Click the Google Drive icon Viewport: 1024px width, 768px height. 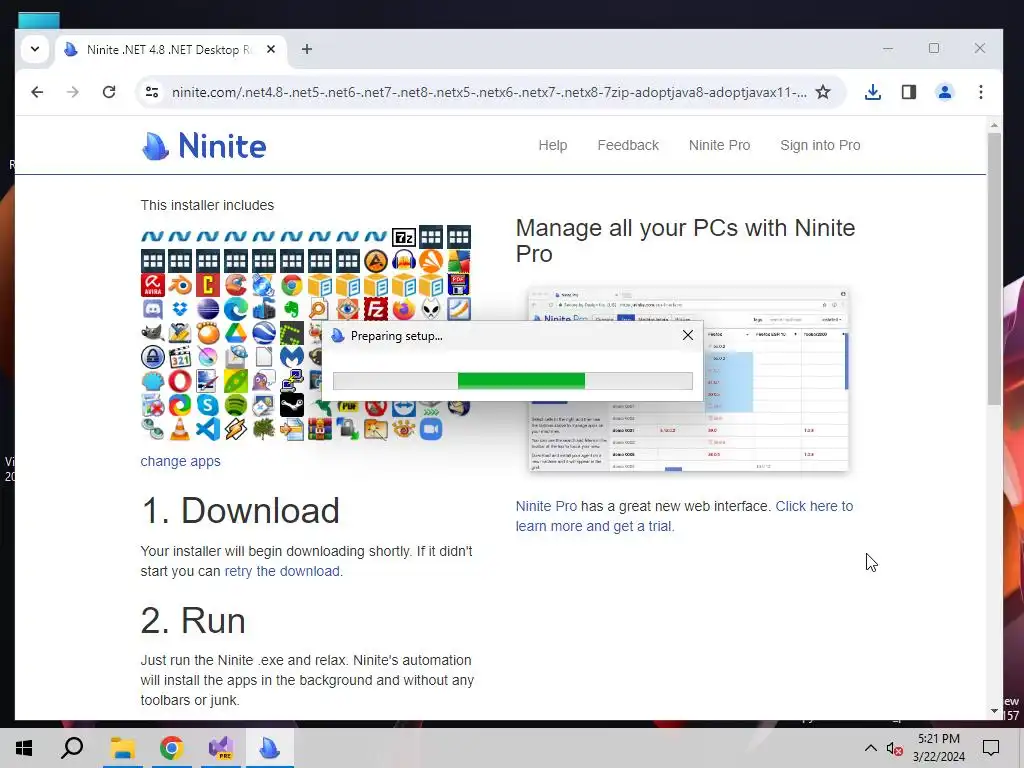pyautogui.click(x=236, y=333)
